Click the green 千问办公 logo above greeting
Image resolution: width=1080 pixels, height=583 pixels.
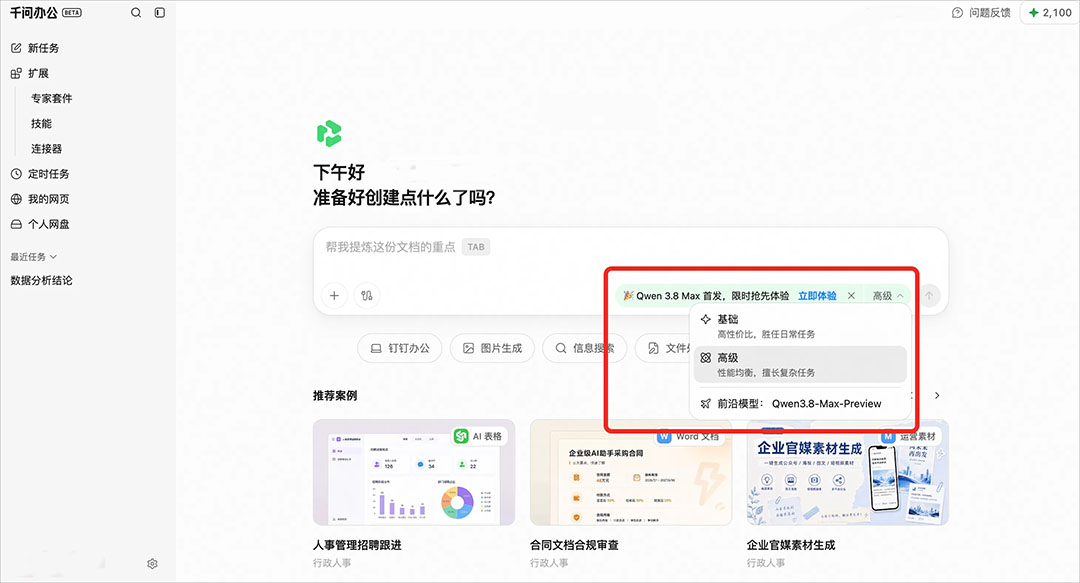click(329, 134)
